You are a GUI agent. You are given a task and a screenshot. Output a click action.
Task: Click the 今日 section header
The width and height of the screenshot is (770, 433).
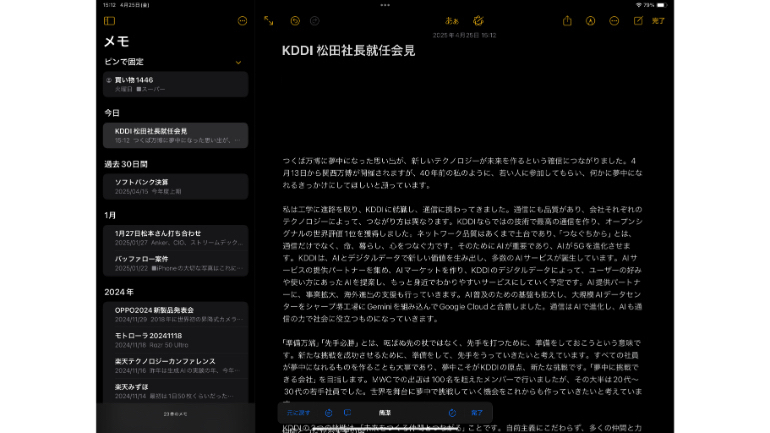[112, 113]
